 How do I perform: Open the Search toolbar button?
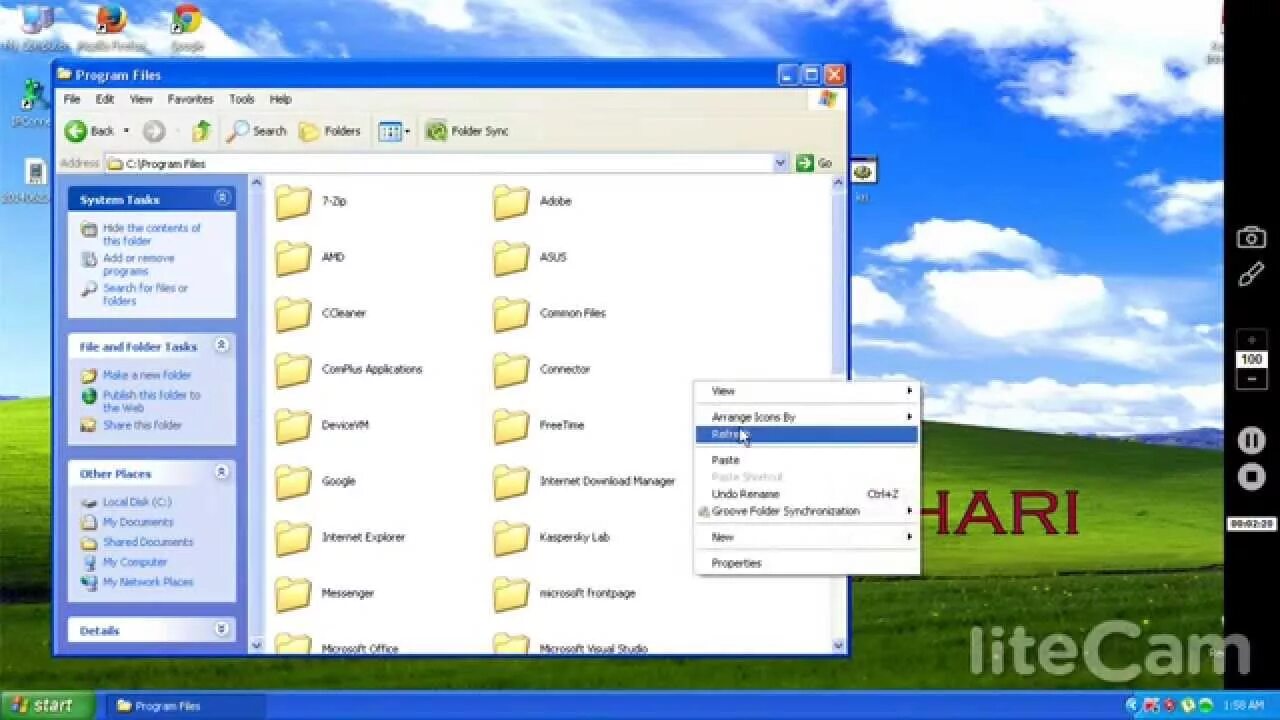[x=257, y=131]
